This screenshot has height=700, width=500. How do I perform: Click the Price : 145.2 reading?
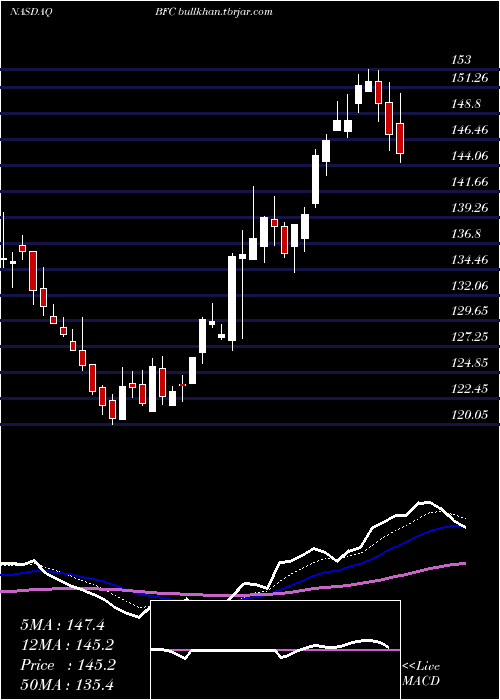[x=68, y=665]
